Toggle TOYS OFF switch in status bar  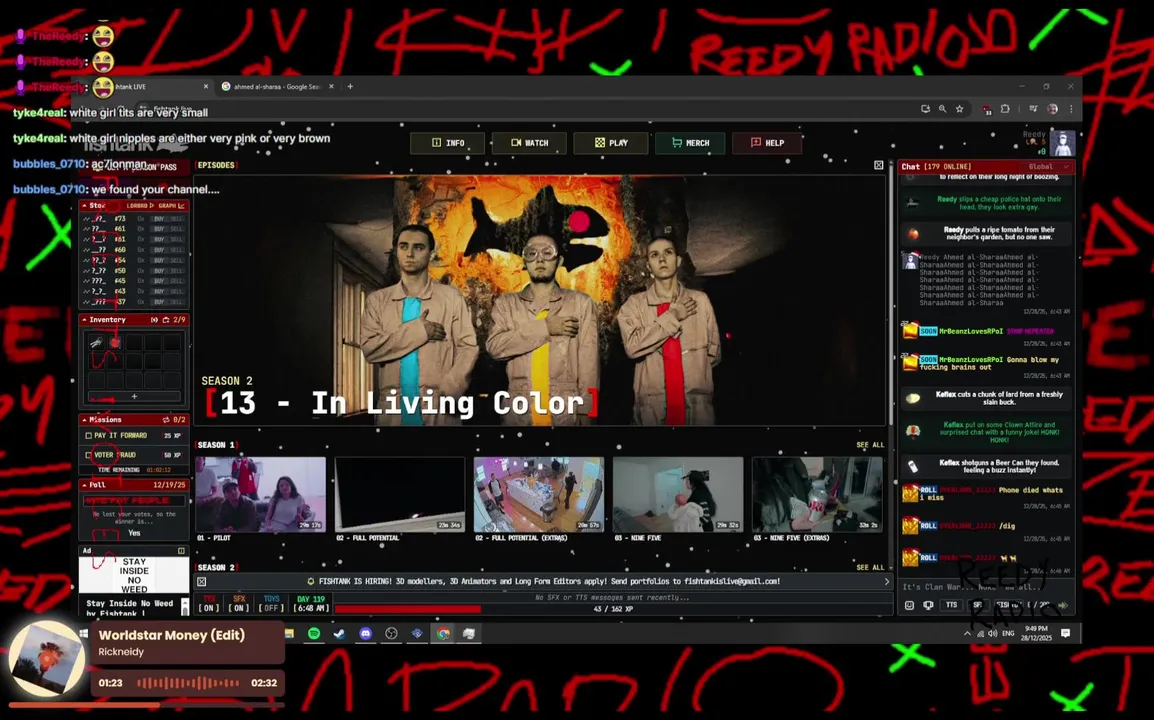click(272, 604)
